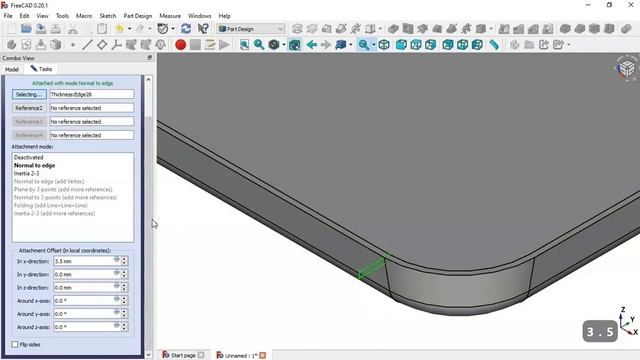Switch to the Tasks tab

pyautogui.click(x=41, y=69)
